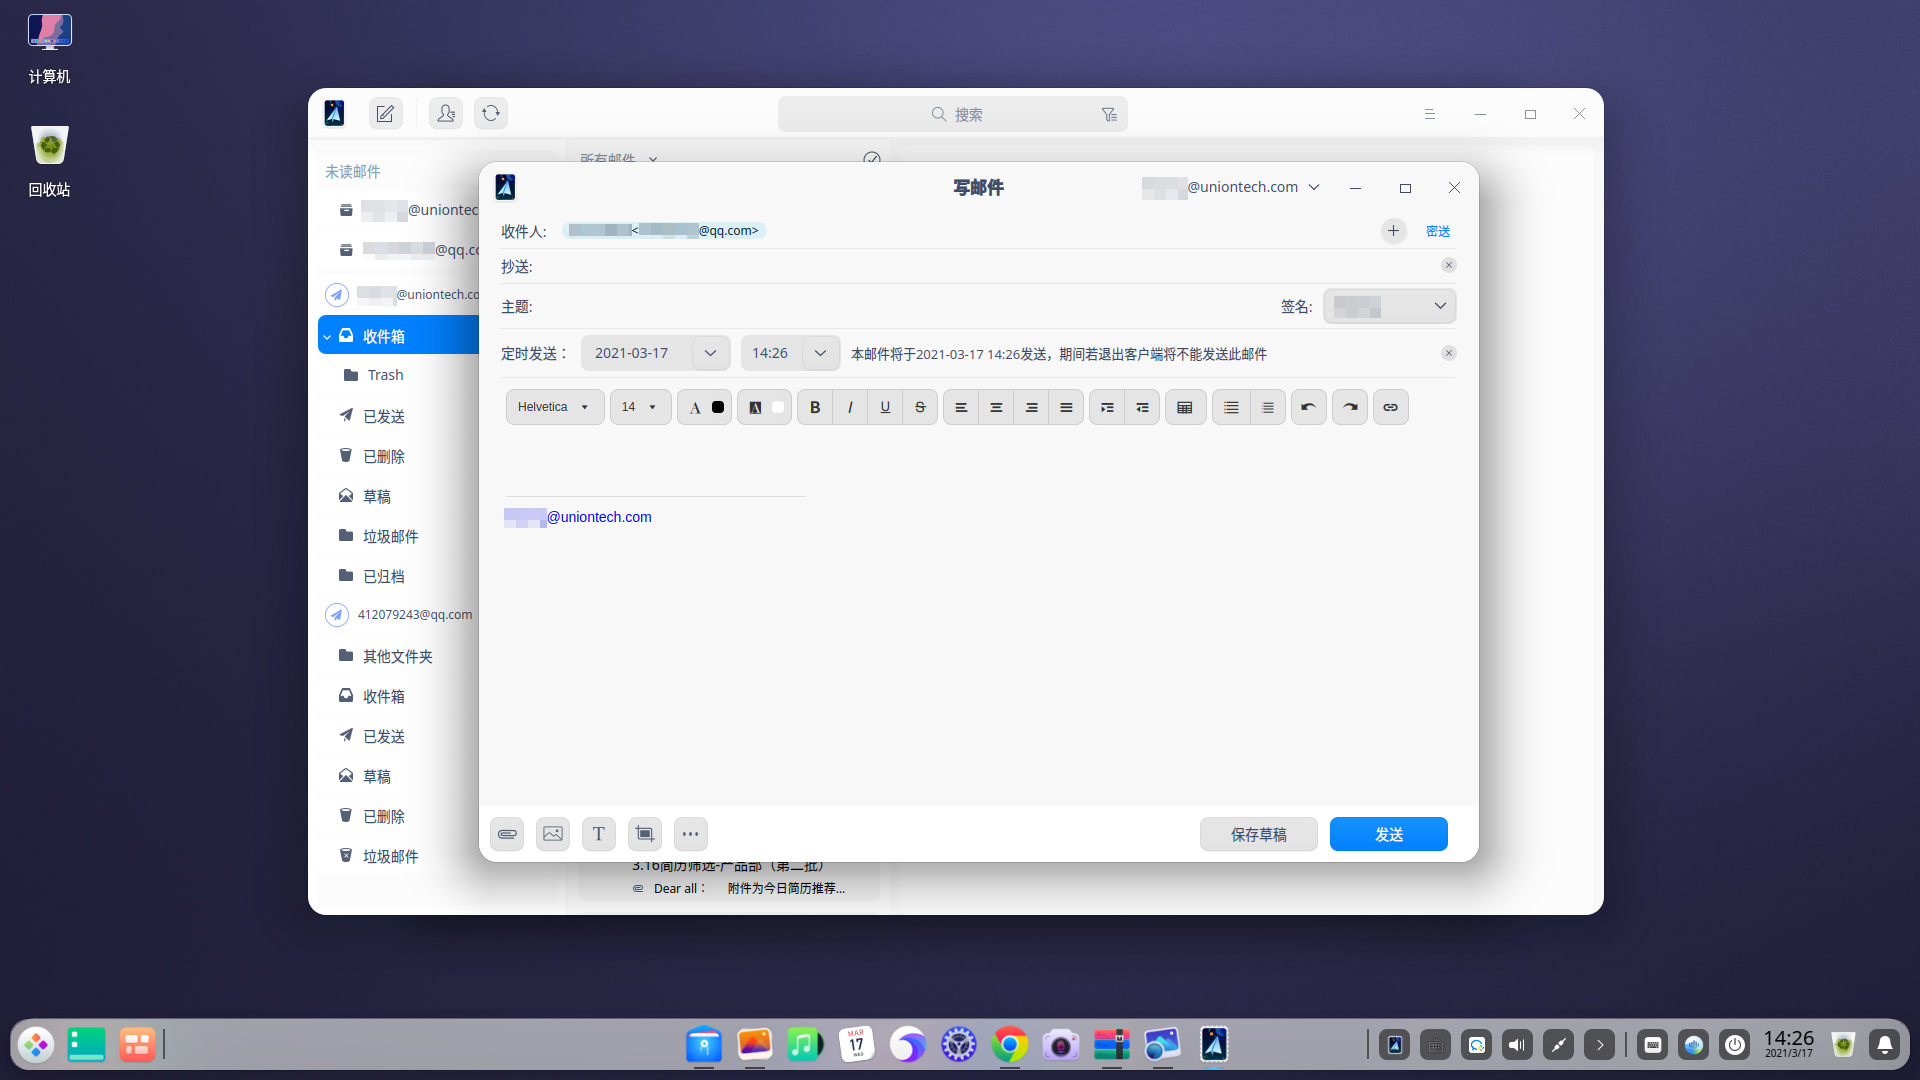The width and height of the screenshot is (1920, 1080).
Task: Toggle bold formatting
Action: (x=815, y=407)
